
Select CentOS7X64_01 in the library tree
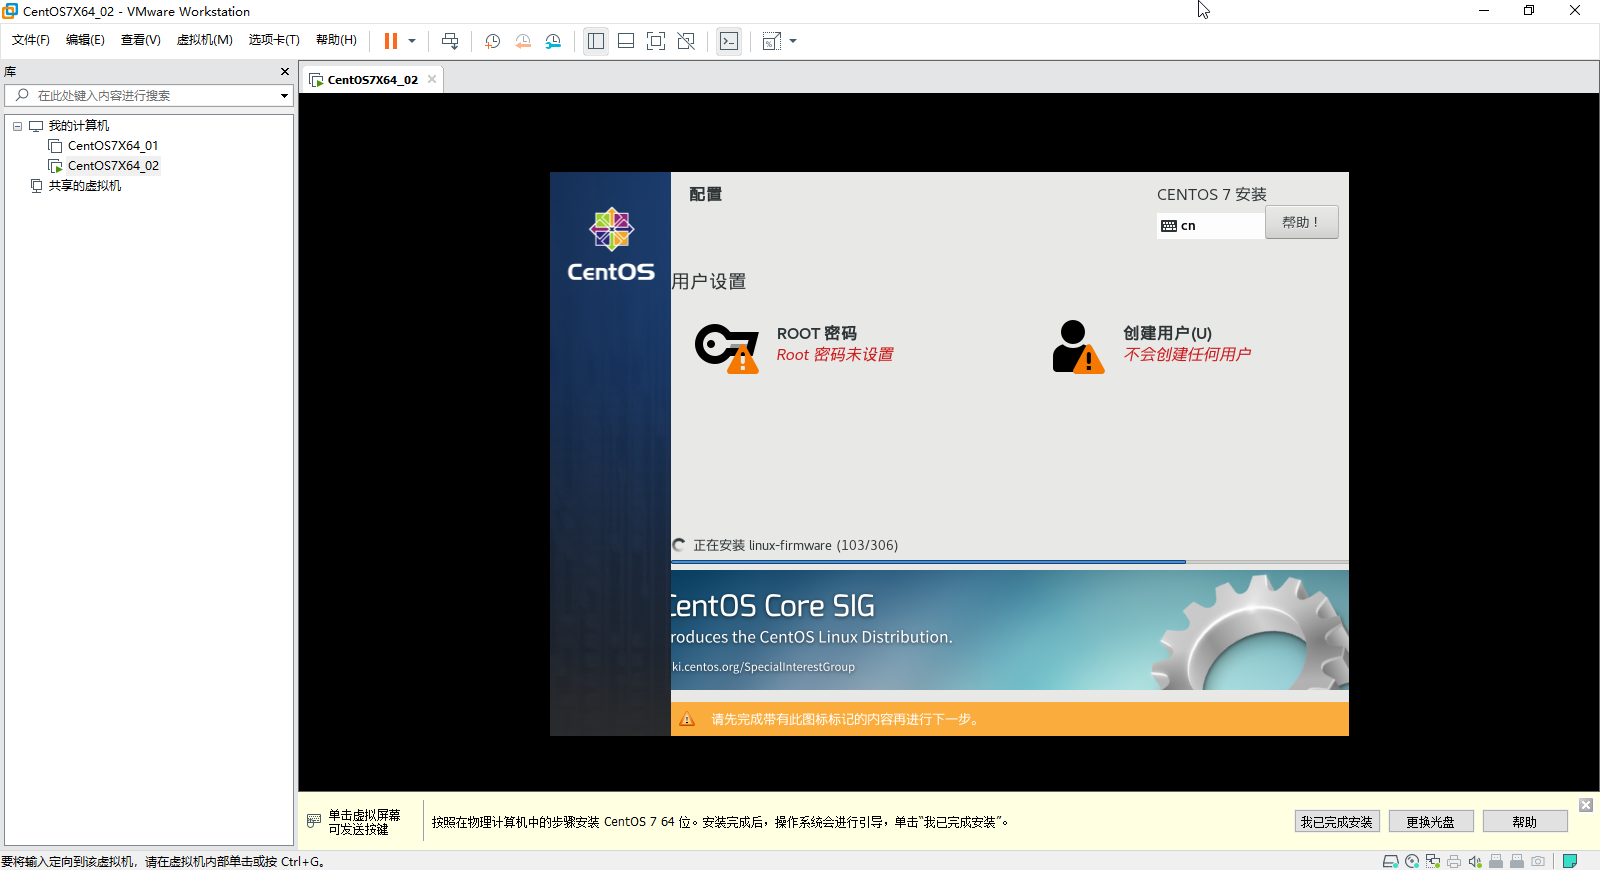coord(113,146)
